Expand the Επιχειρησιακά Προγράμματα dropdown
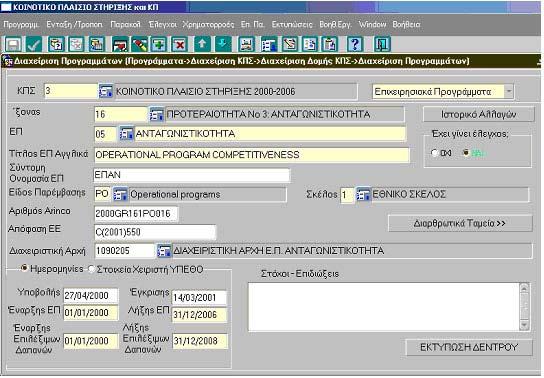544x378 pixels. [x=508, y=92]
